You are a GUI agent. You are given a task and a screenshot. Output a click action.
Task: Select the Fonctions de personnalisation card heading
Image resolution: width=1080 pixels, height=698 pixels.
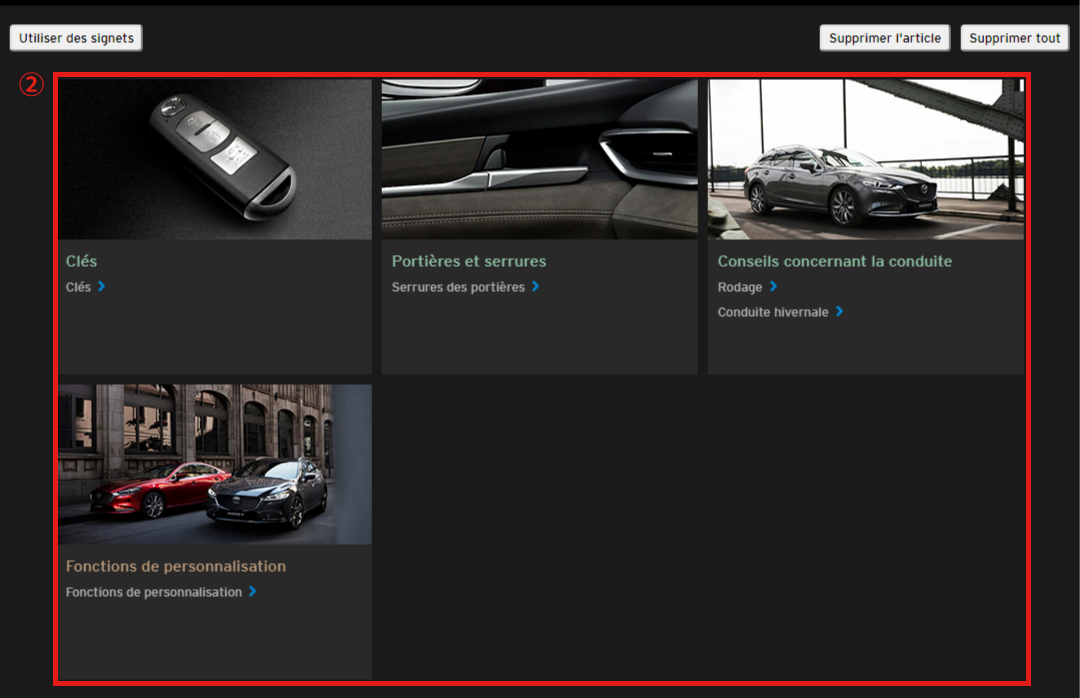click(176, 566)
